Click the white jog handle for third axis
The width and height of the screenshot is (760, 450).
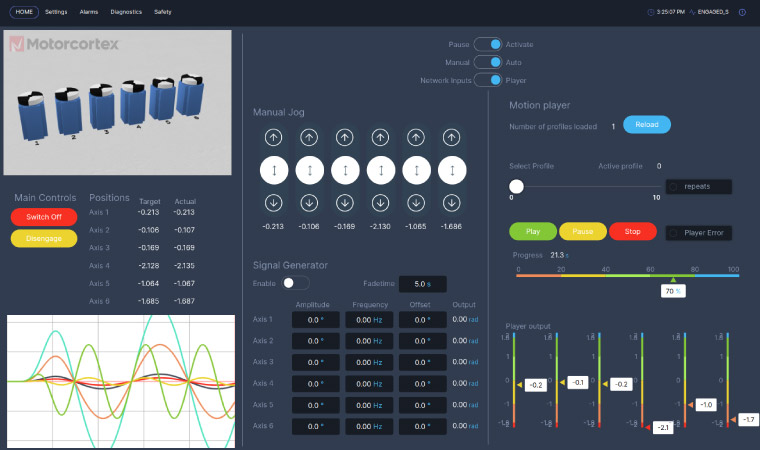(345, 171)
